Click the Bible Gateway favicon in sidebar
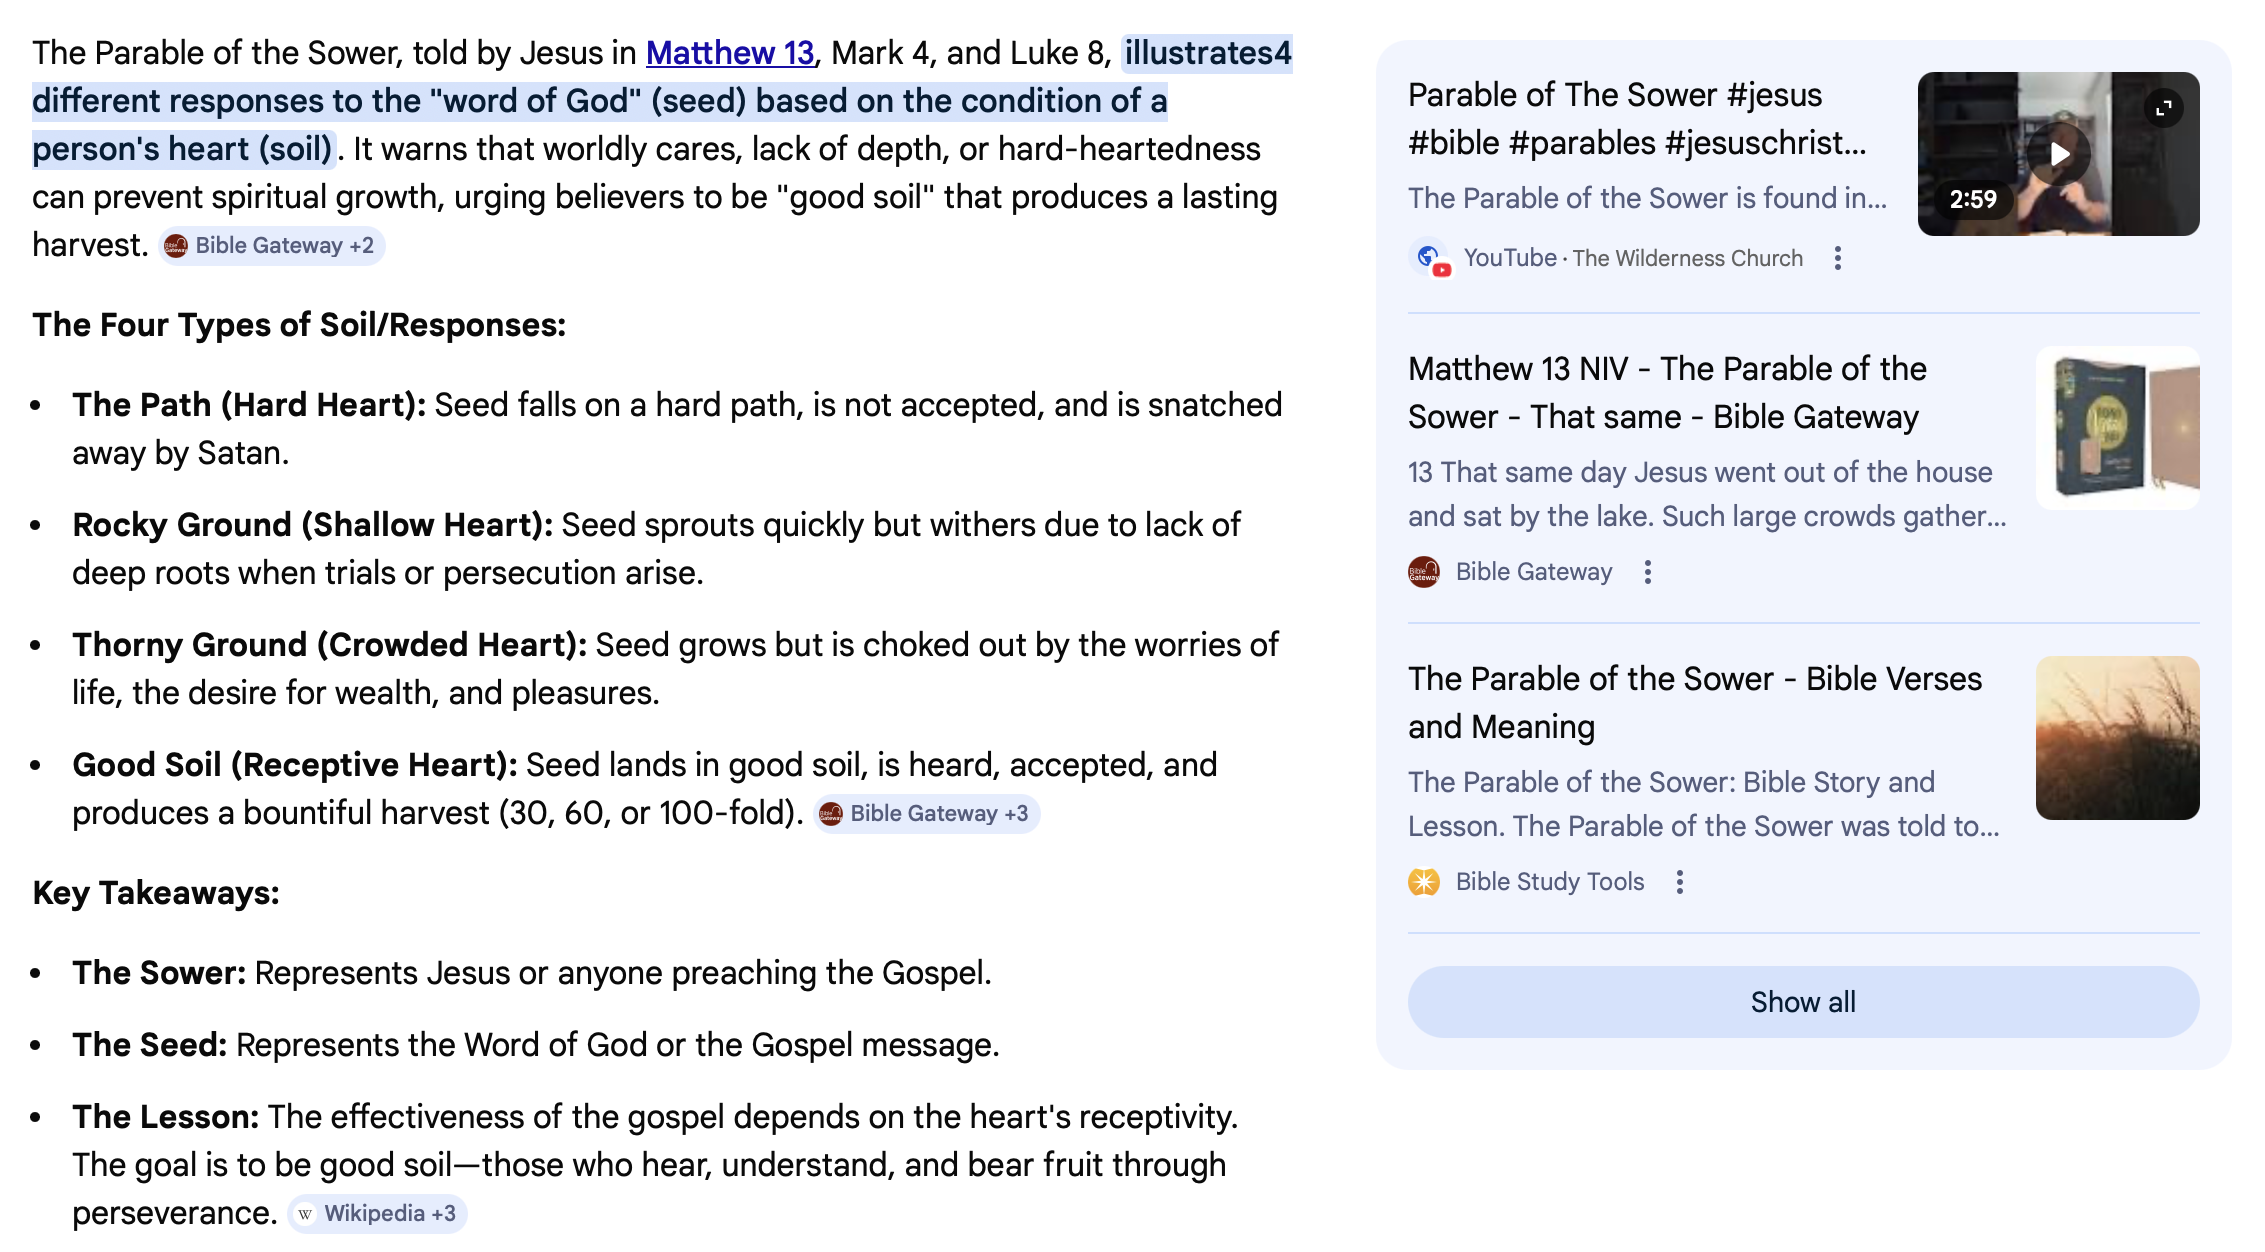 (1424, 572)
